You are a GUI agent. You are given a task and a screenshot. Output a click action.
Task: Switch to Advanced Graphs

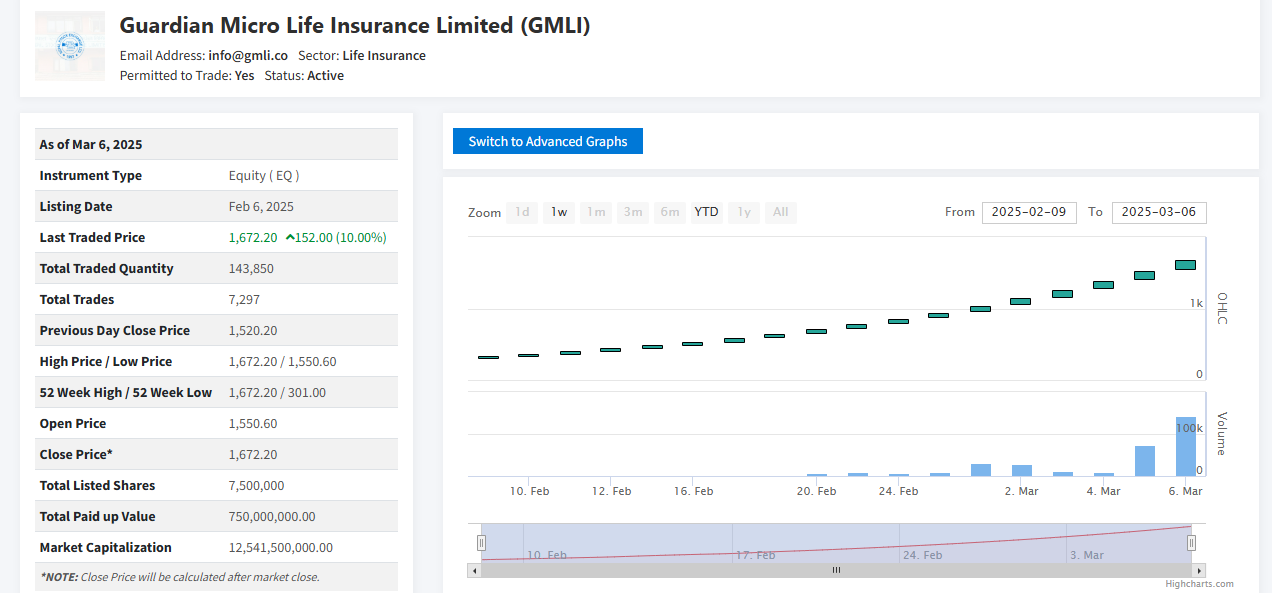click(x=548, y=141)
